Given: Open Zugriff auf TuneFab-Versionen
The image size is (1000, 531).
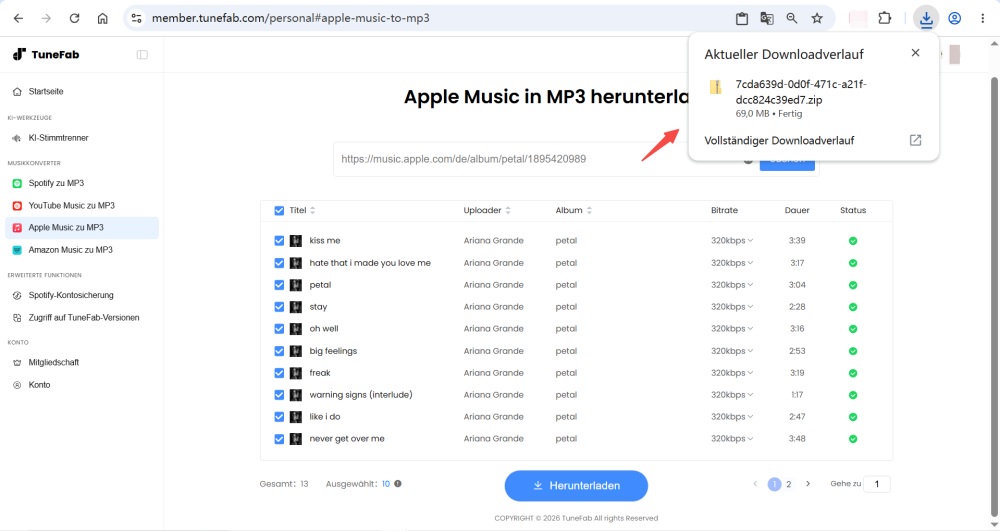Looking at the screenshot, I should point(82,317).
